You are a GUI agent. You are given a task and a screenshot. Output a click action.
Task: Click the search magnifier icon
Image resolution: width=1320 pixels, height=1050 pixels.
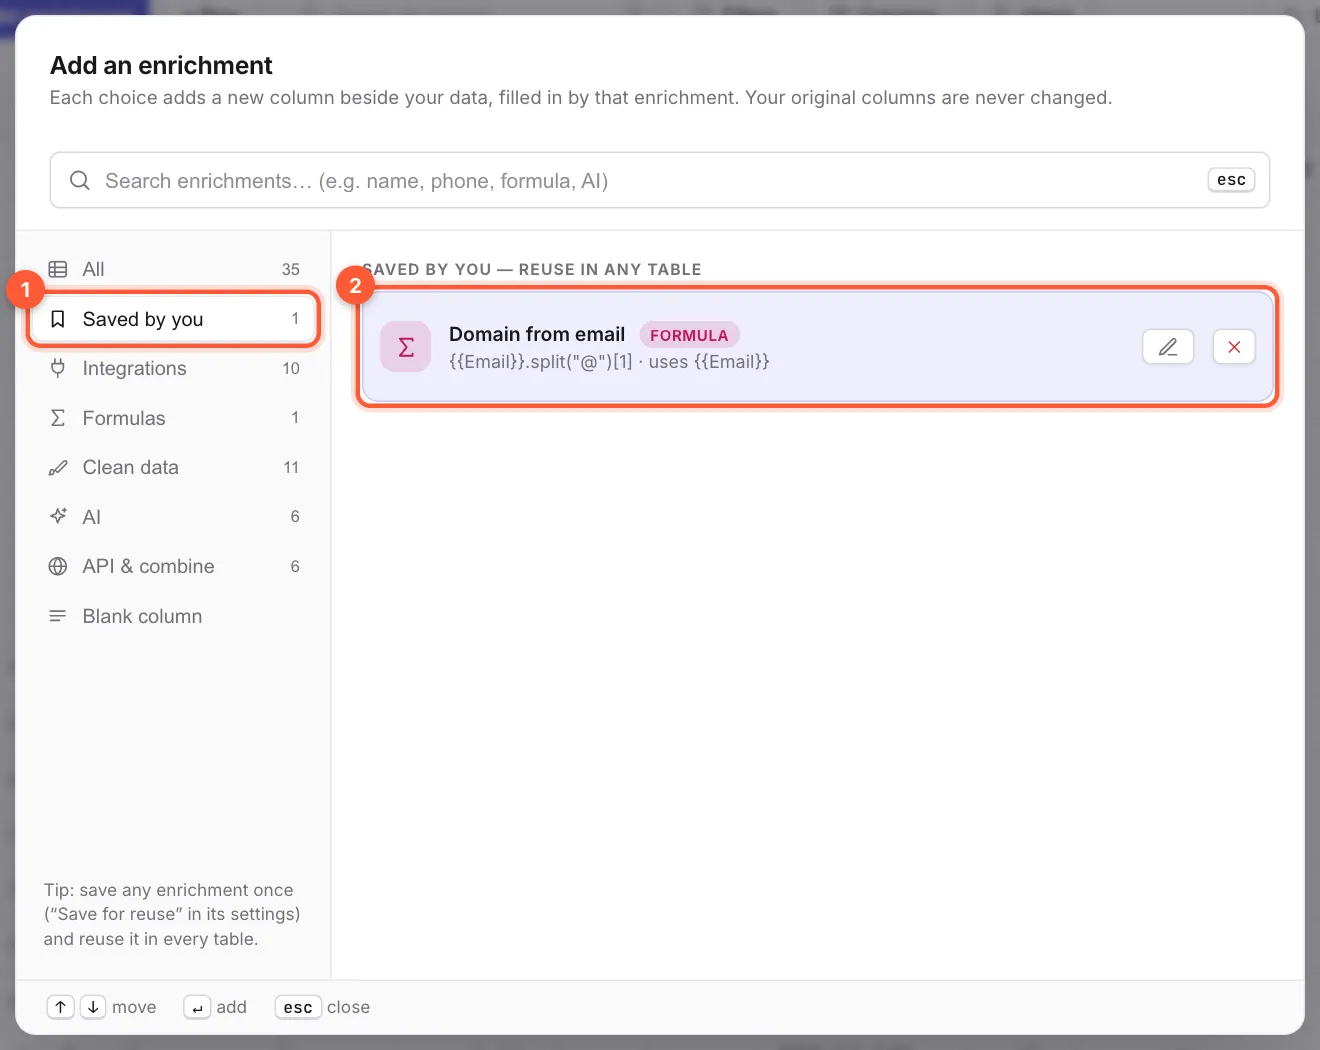click(80, 181)
